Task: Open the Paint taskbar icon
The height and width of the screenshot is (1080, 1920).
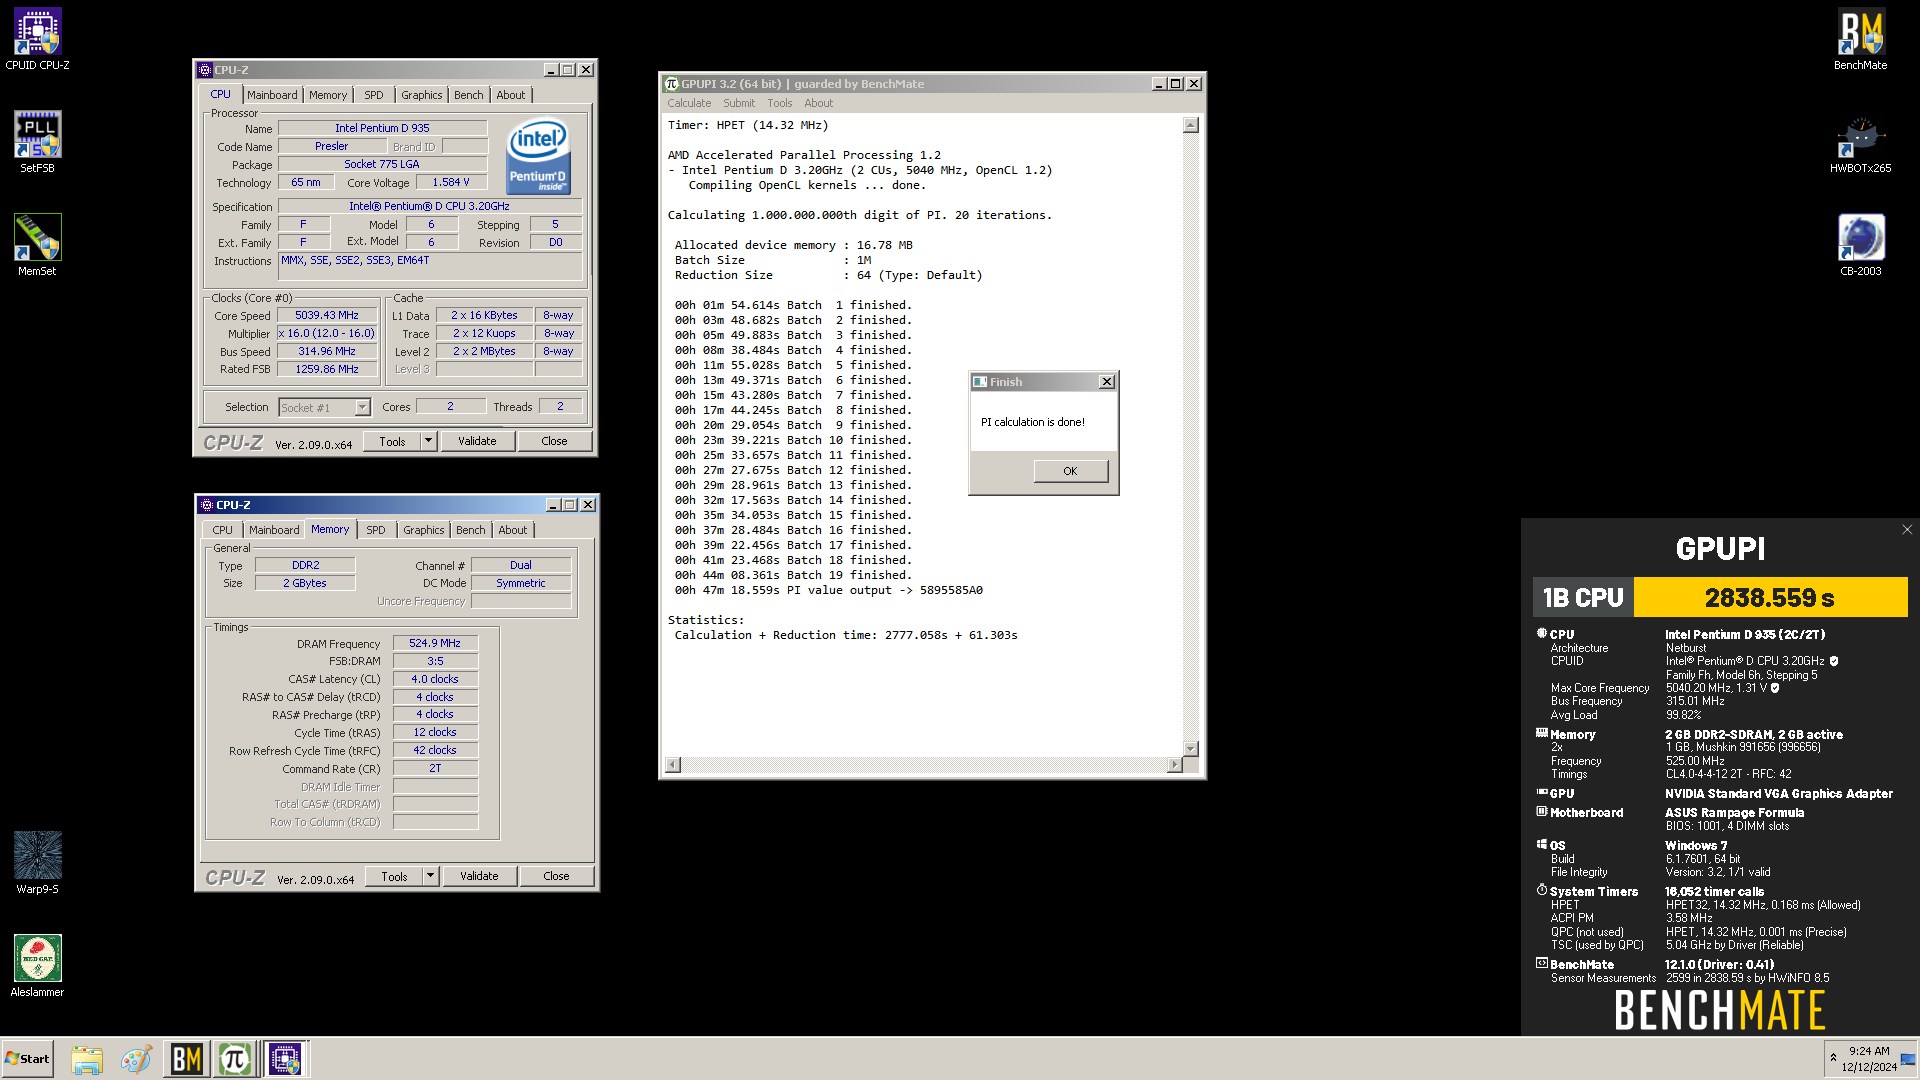Action: (x=136, y=1059)
